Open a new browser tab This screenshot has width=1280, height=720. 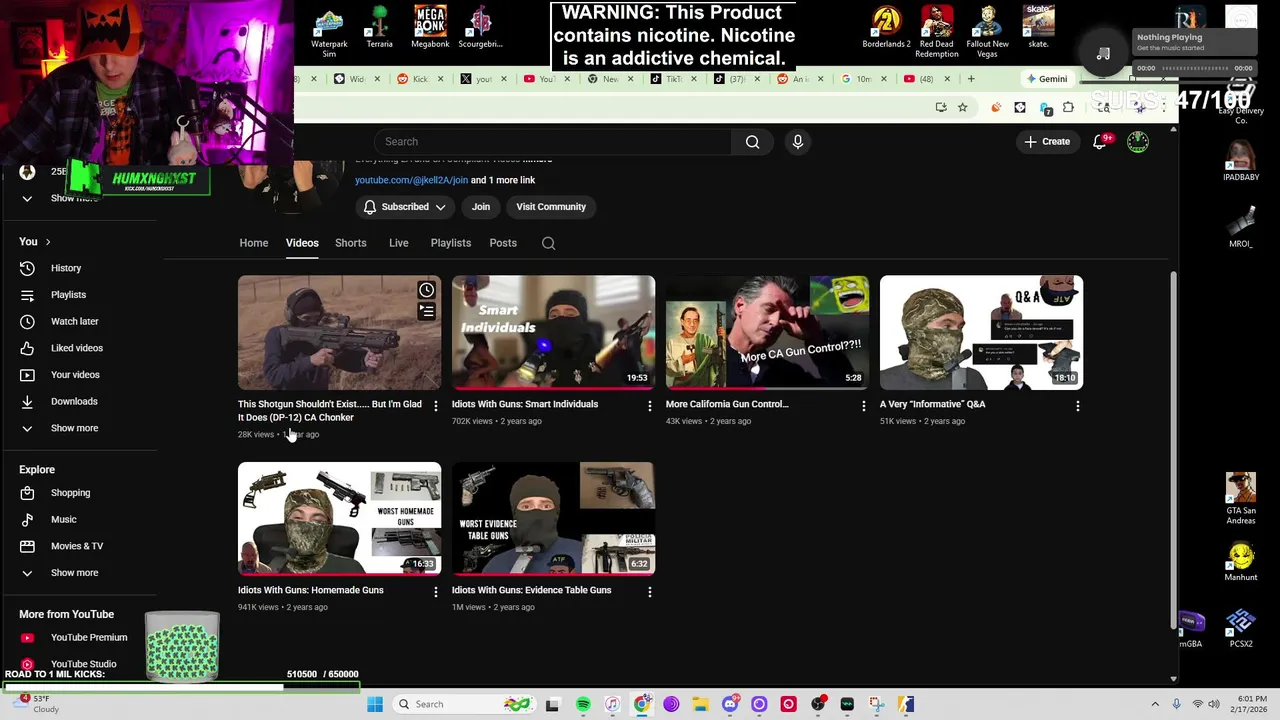tap(970, 79)
